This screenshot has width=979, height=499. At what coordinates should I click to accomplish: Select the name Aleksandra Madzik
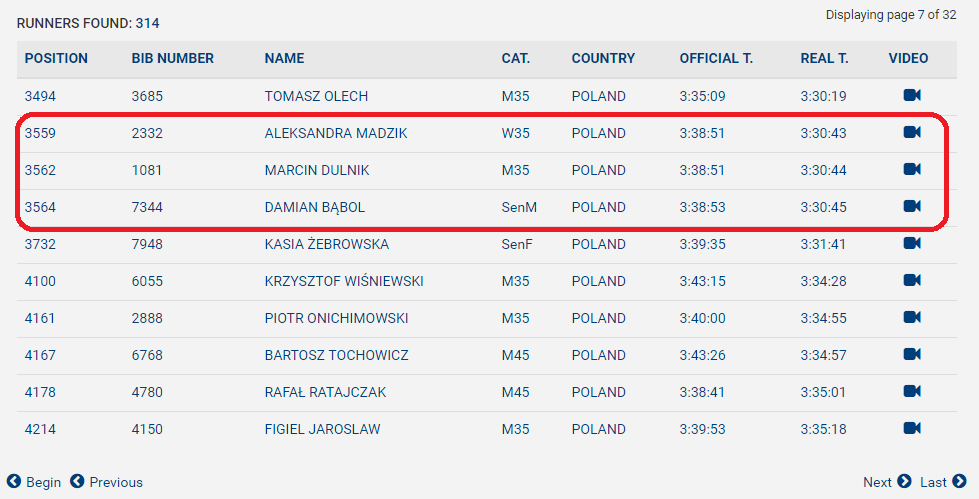pos(336,133)
